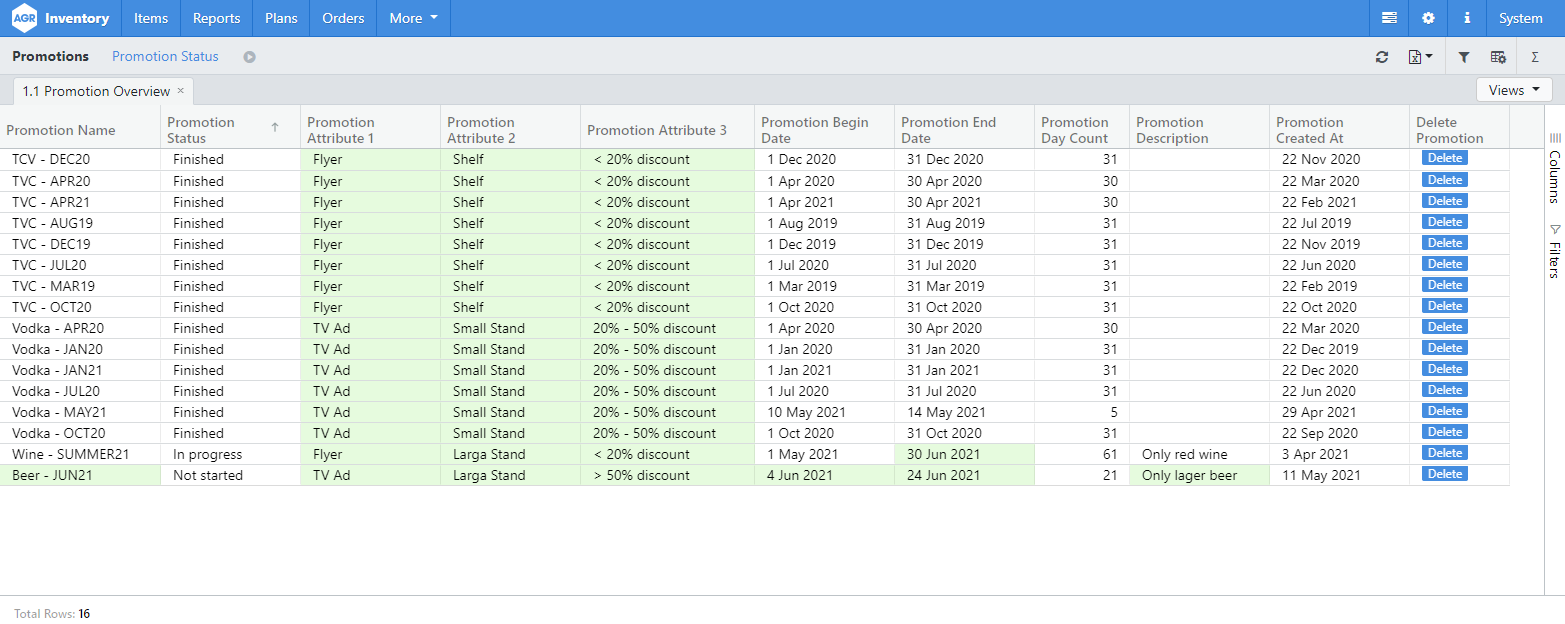Click the sigma aggregation icon
This screenshot has width=1565, height=624.
(1535, 57)
